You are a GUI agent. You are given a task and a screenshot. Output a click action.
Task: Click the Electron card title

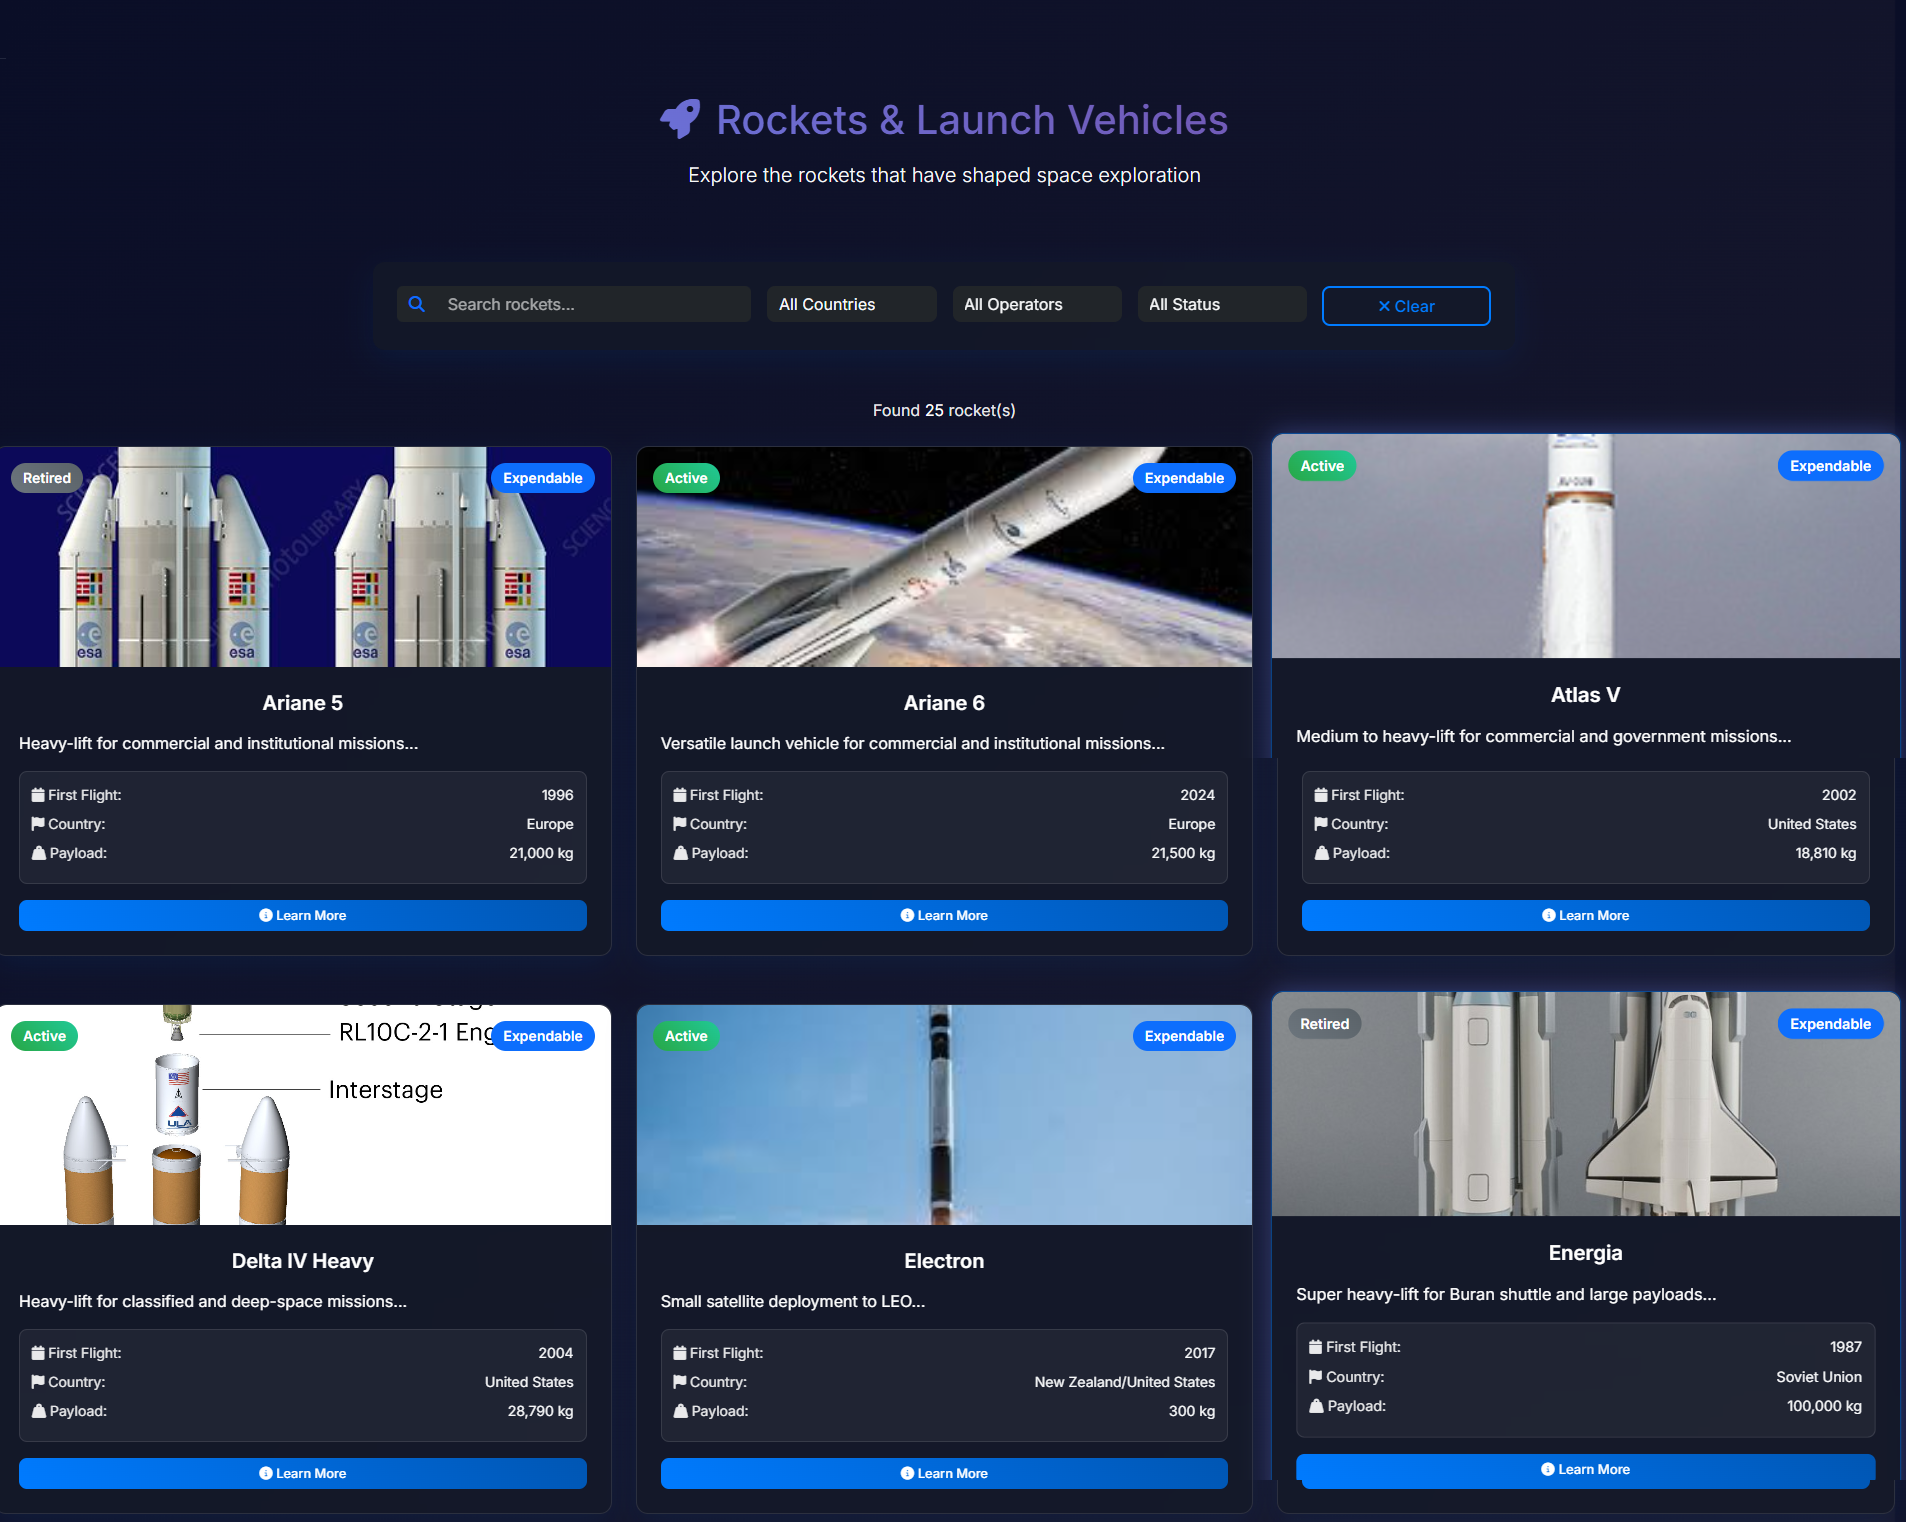944,1261
